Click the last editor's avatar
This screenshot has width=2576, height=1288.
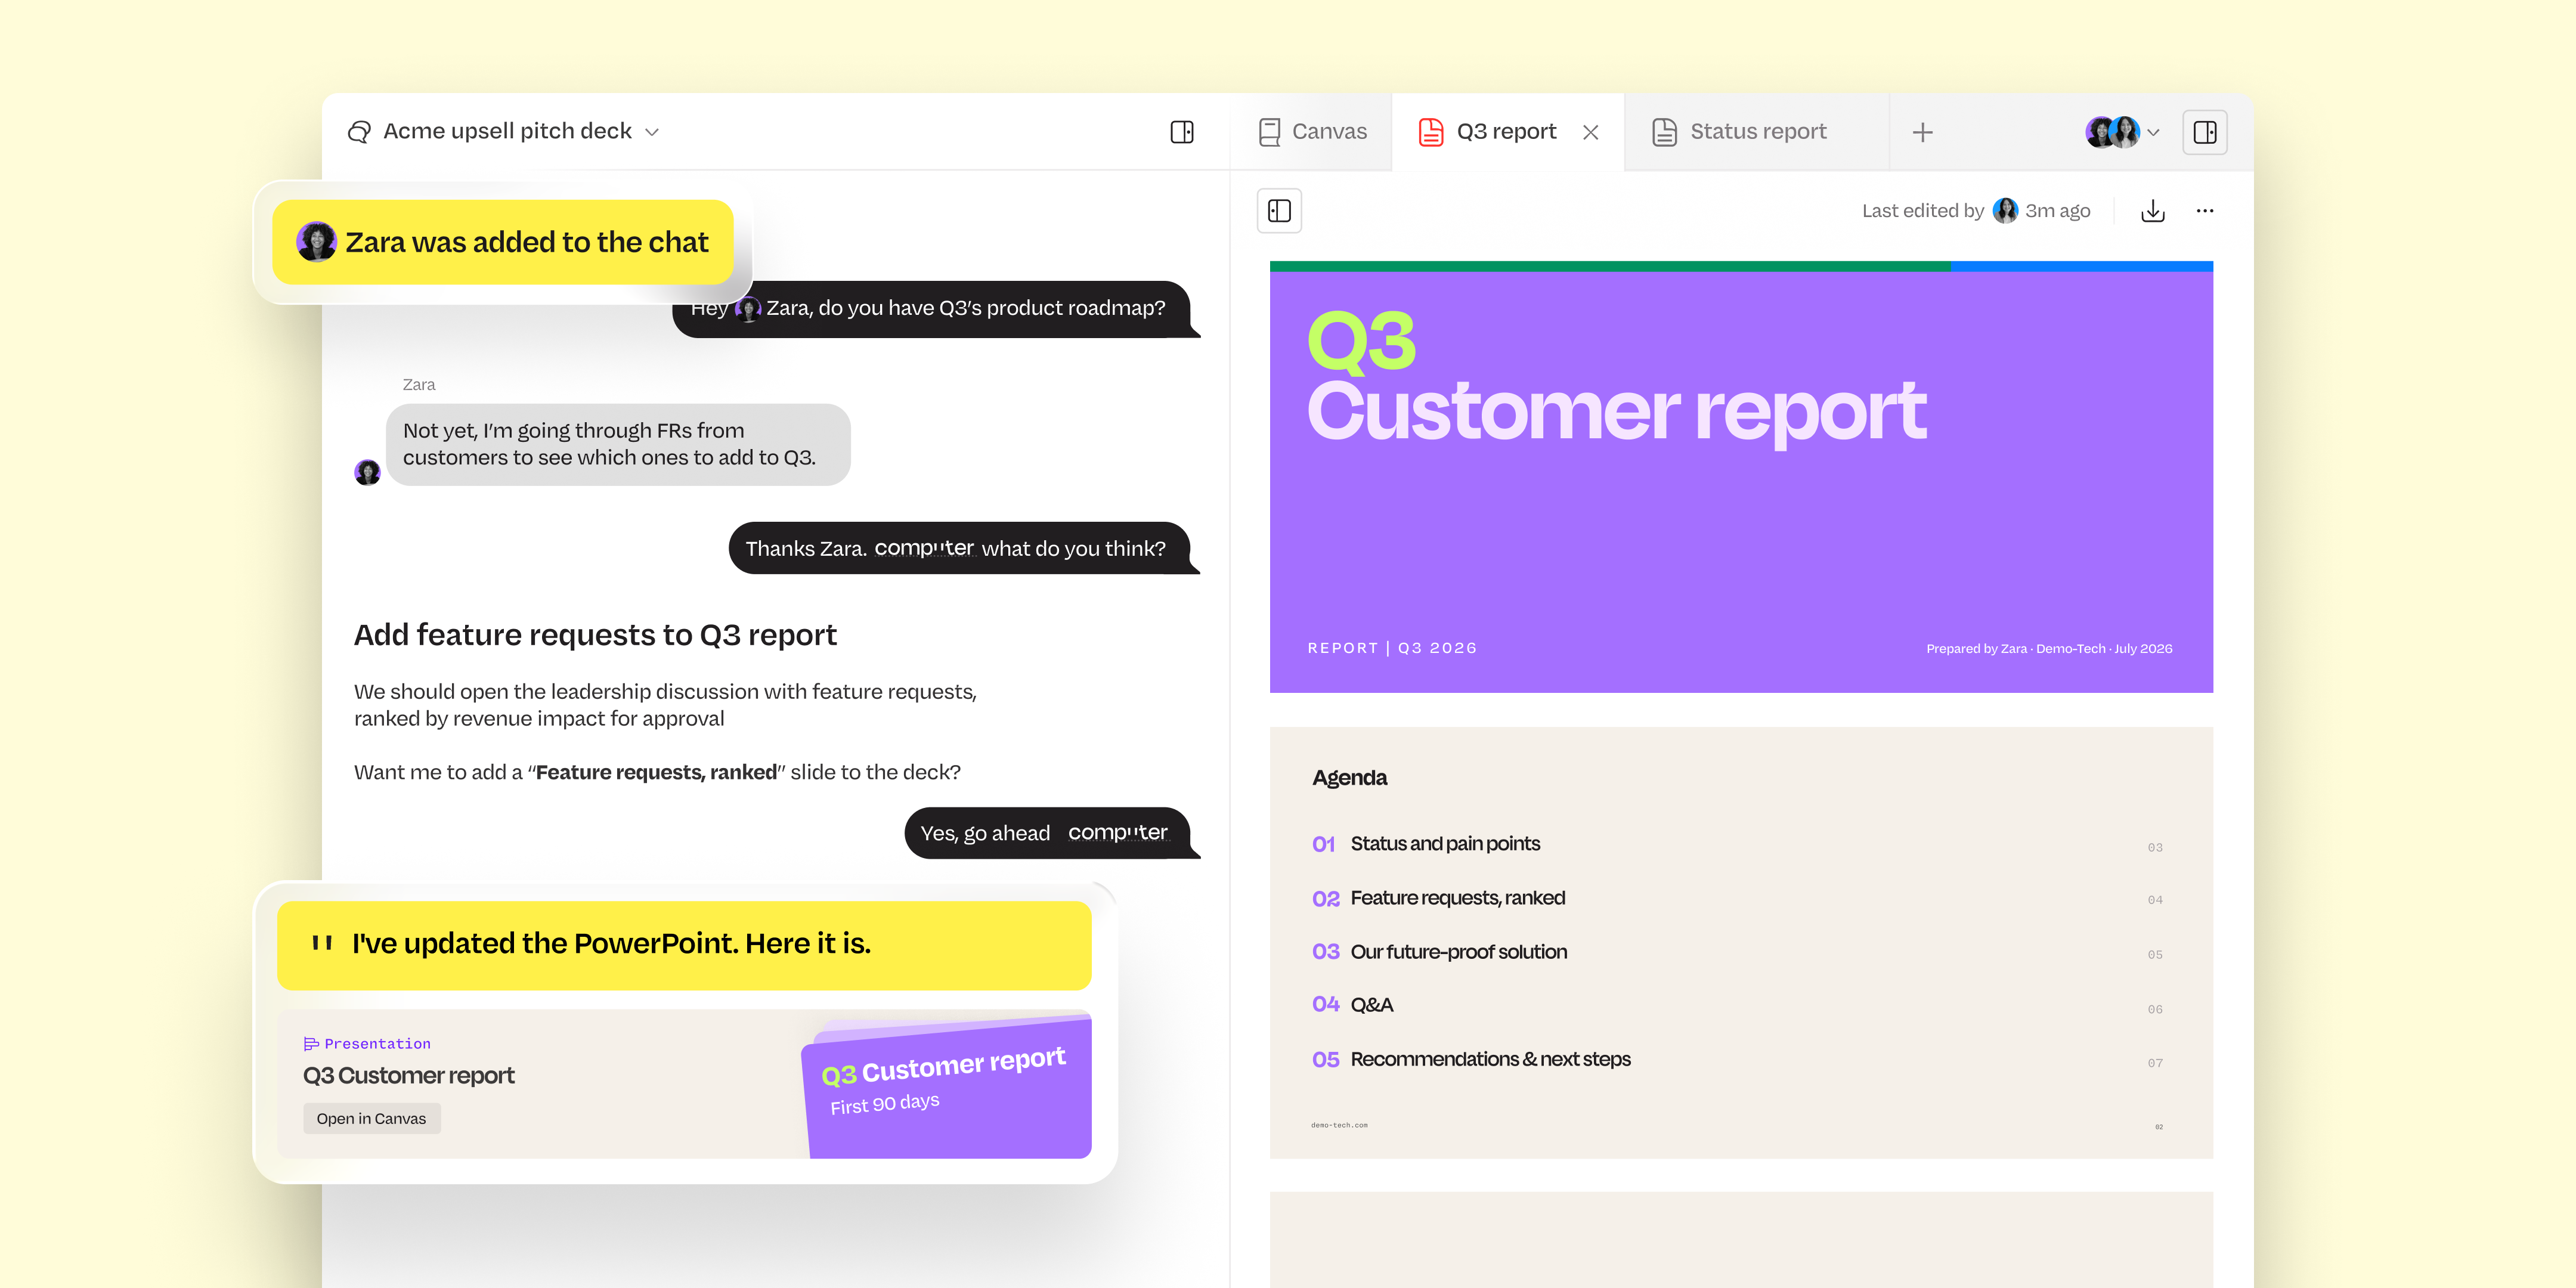[2005, 211]
